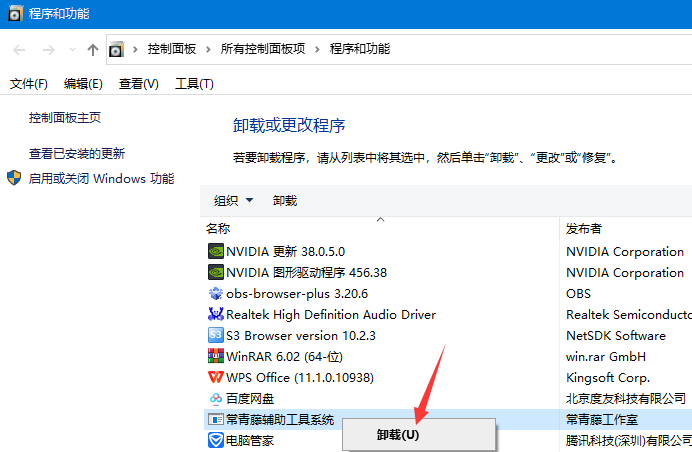The width and height of the screenshot is (692, 452).
Task: Open the 文件(F) menu
Action: coord(29,83)
